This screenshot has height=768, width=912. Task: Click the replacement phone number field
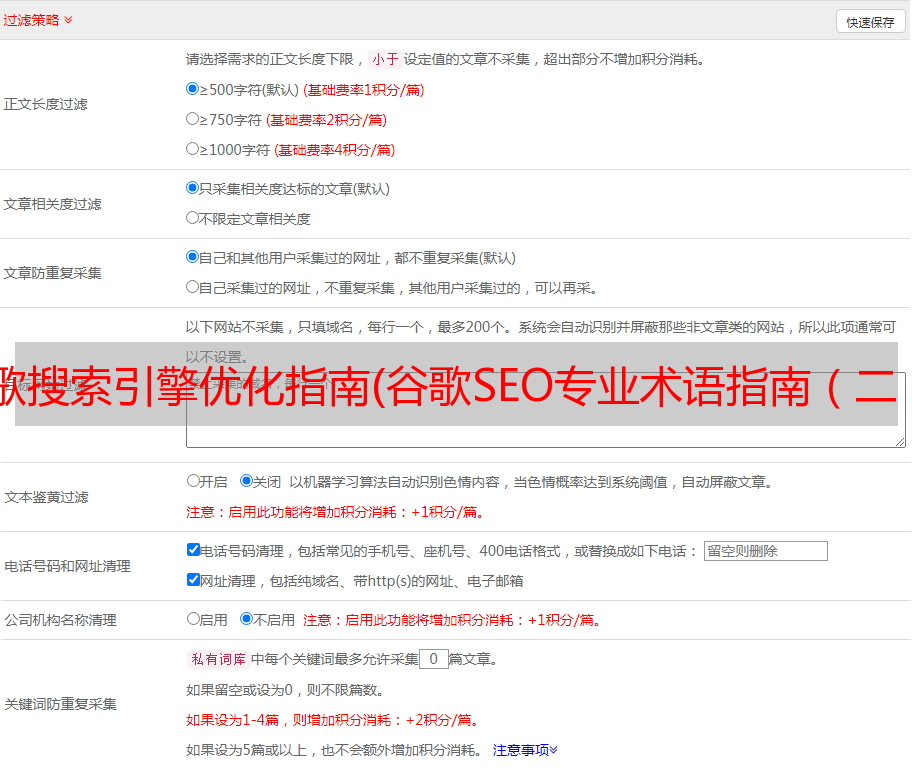click(x=765, y=551)
